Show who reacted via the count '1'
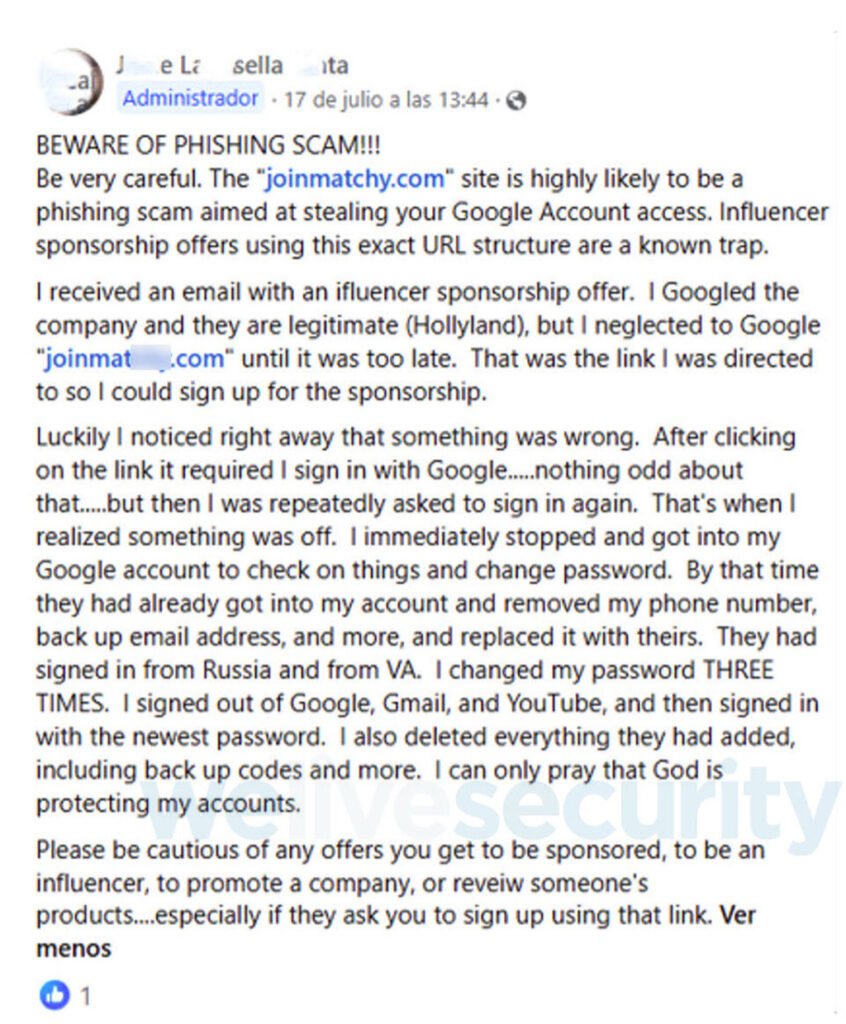846x1024 pixels. point(85,996)
